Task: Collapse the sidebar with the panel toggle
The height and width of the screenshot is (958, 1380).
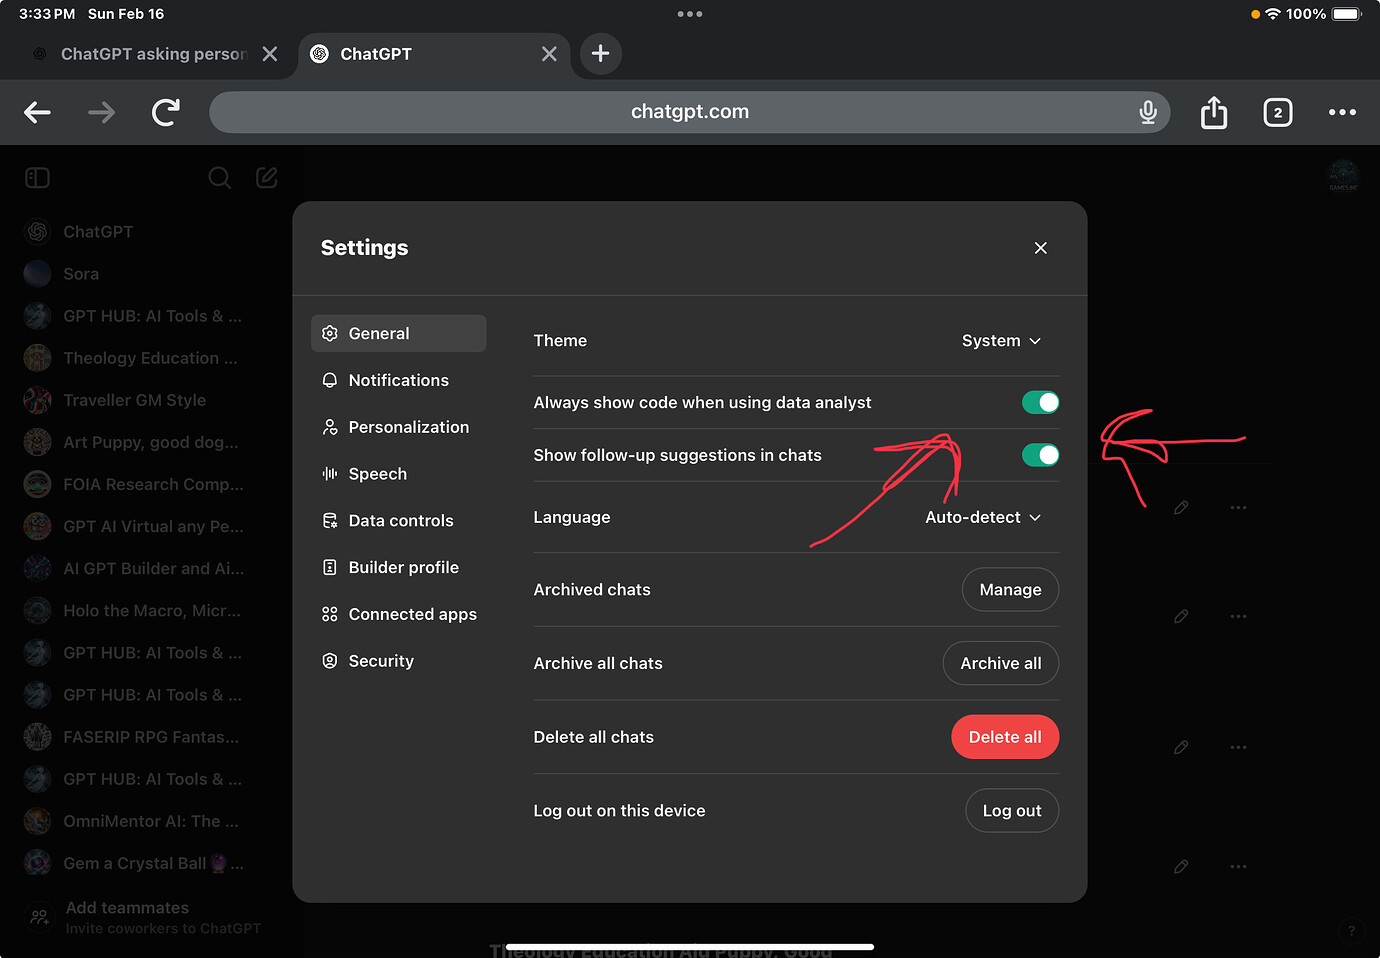Action: click(37, 177)
